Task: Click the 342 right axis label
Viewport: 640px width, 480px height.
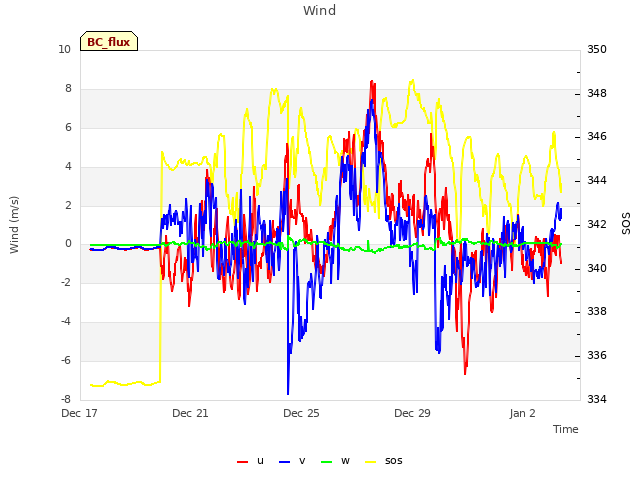Action: (597, 224)
